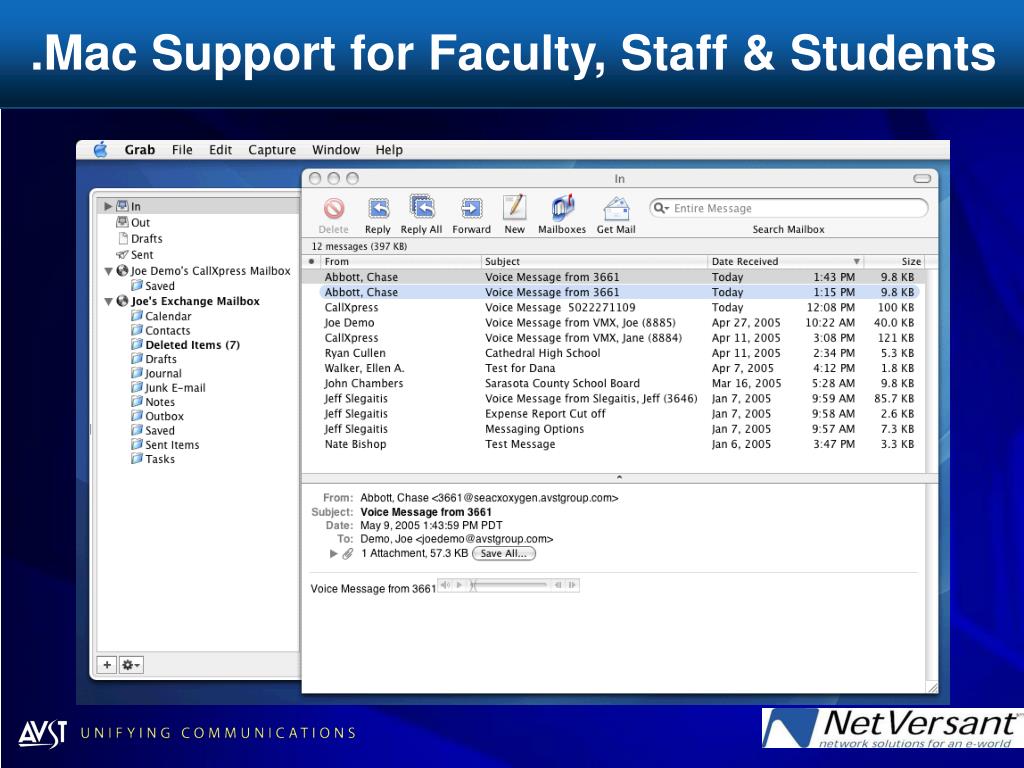Open the Contacts folder

pos(167,330)
